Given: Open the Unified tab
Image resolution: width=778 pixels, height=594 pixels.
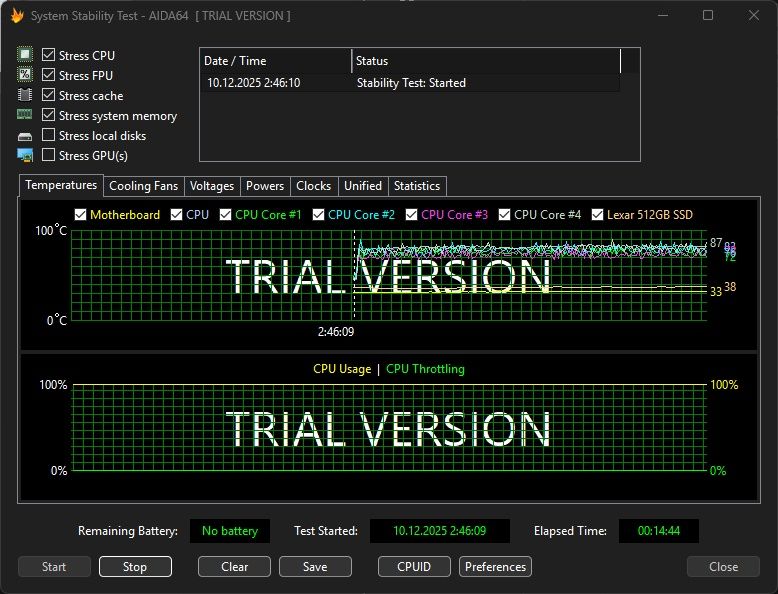Looking at the screenshot, I should click(363, 186).
